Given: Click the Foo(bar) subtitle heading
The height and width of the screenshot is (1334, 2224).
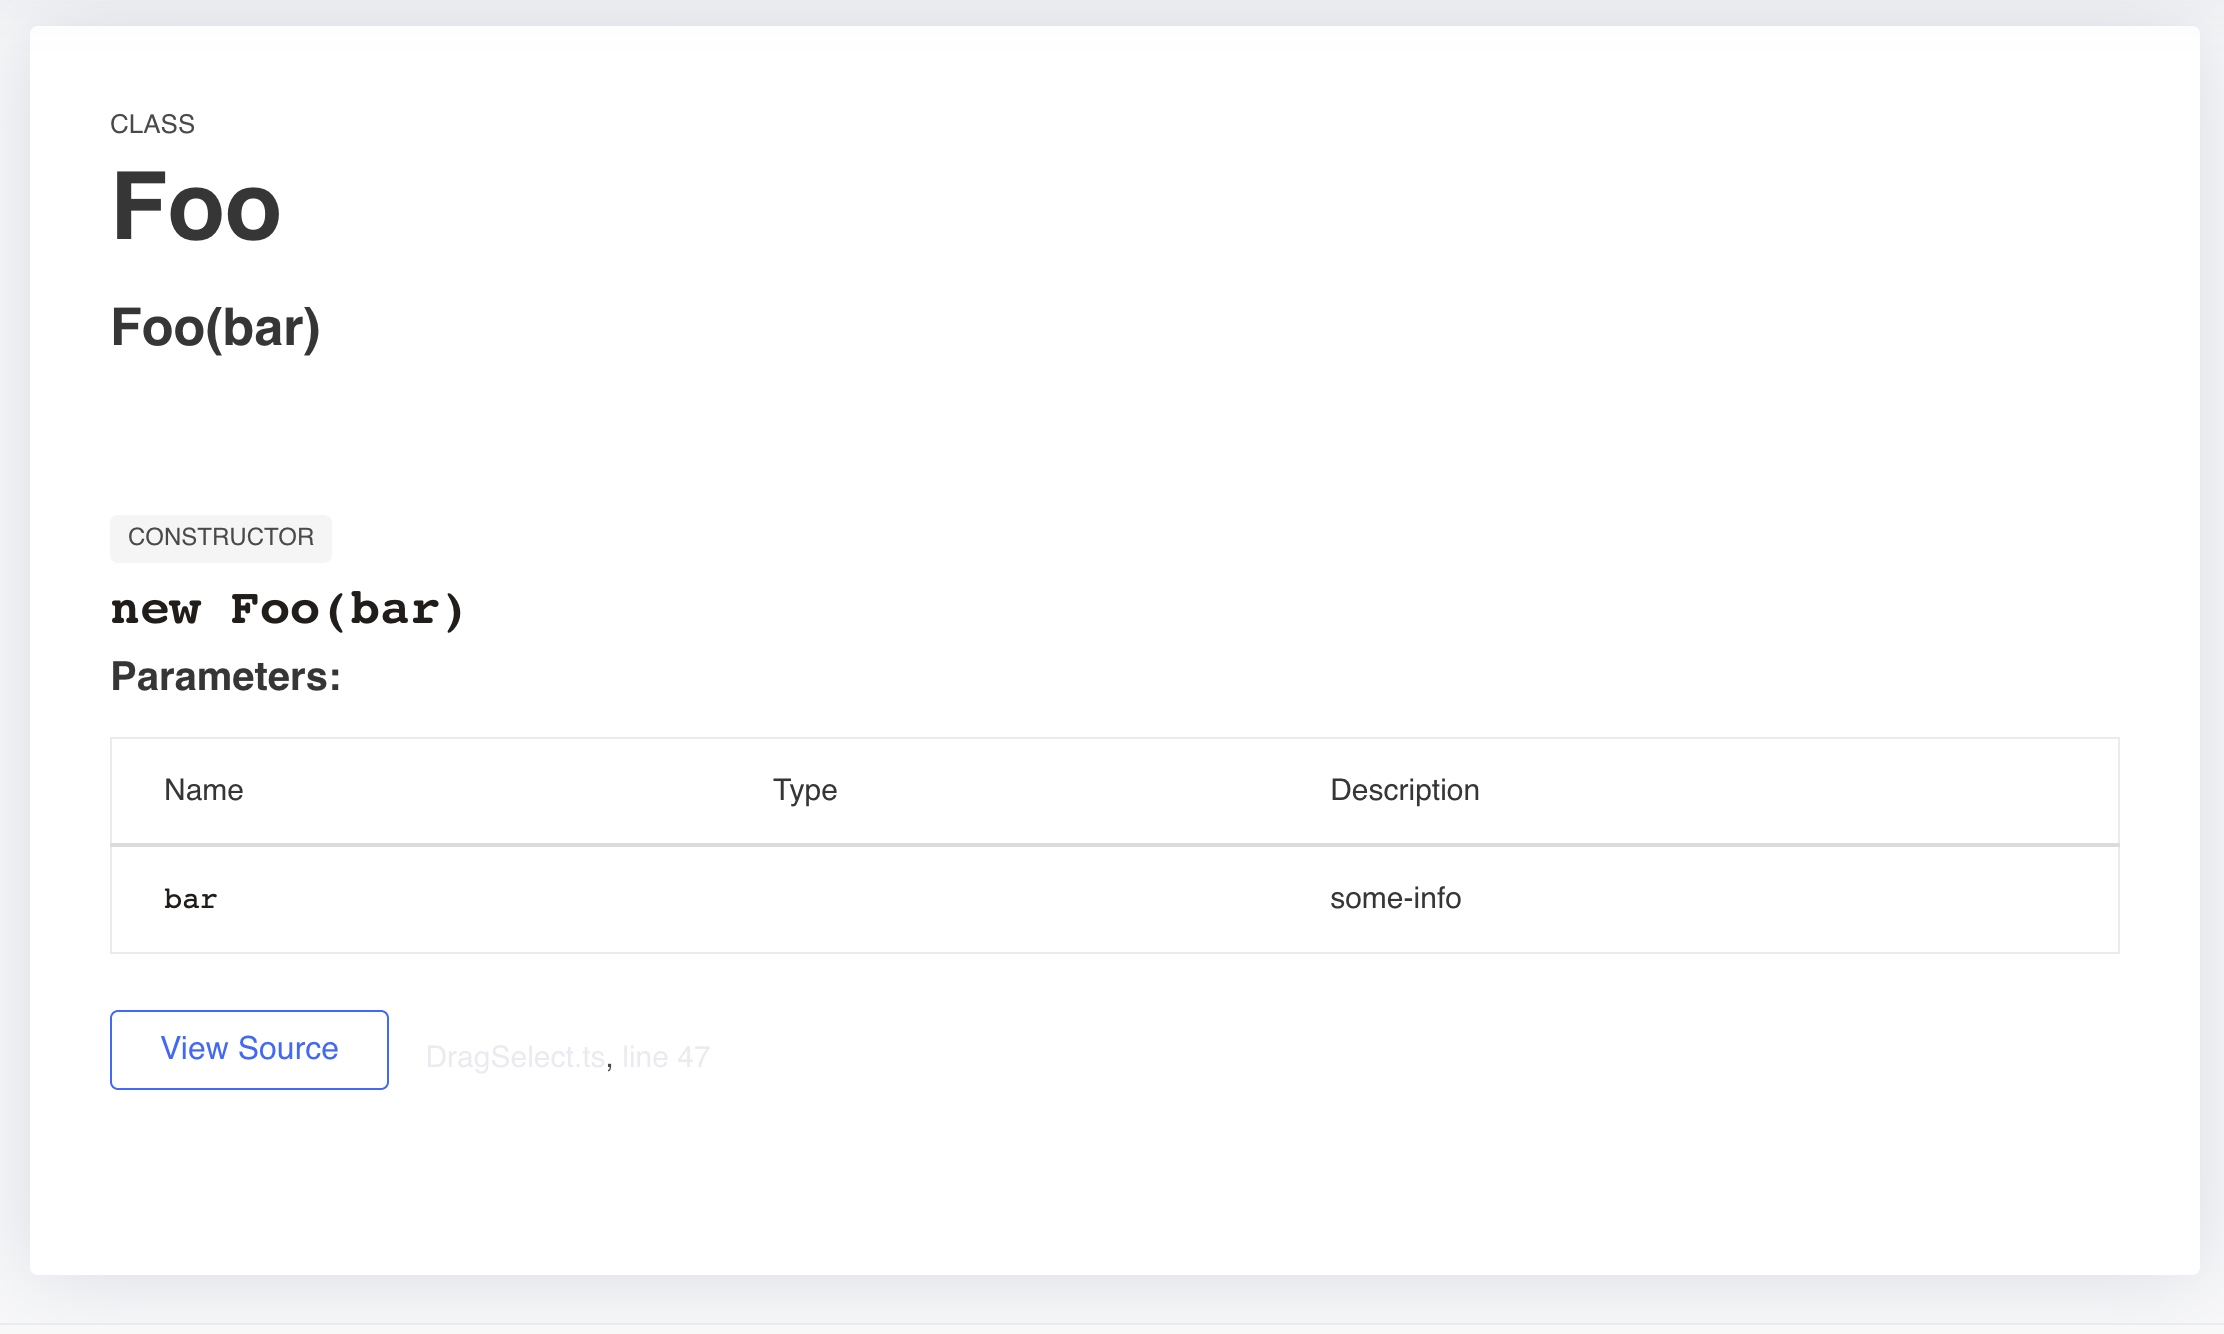Looking at the screenshot, I should tap(215, 328).
